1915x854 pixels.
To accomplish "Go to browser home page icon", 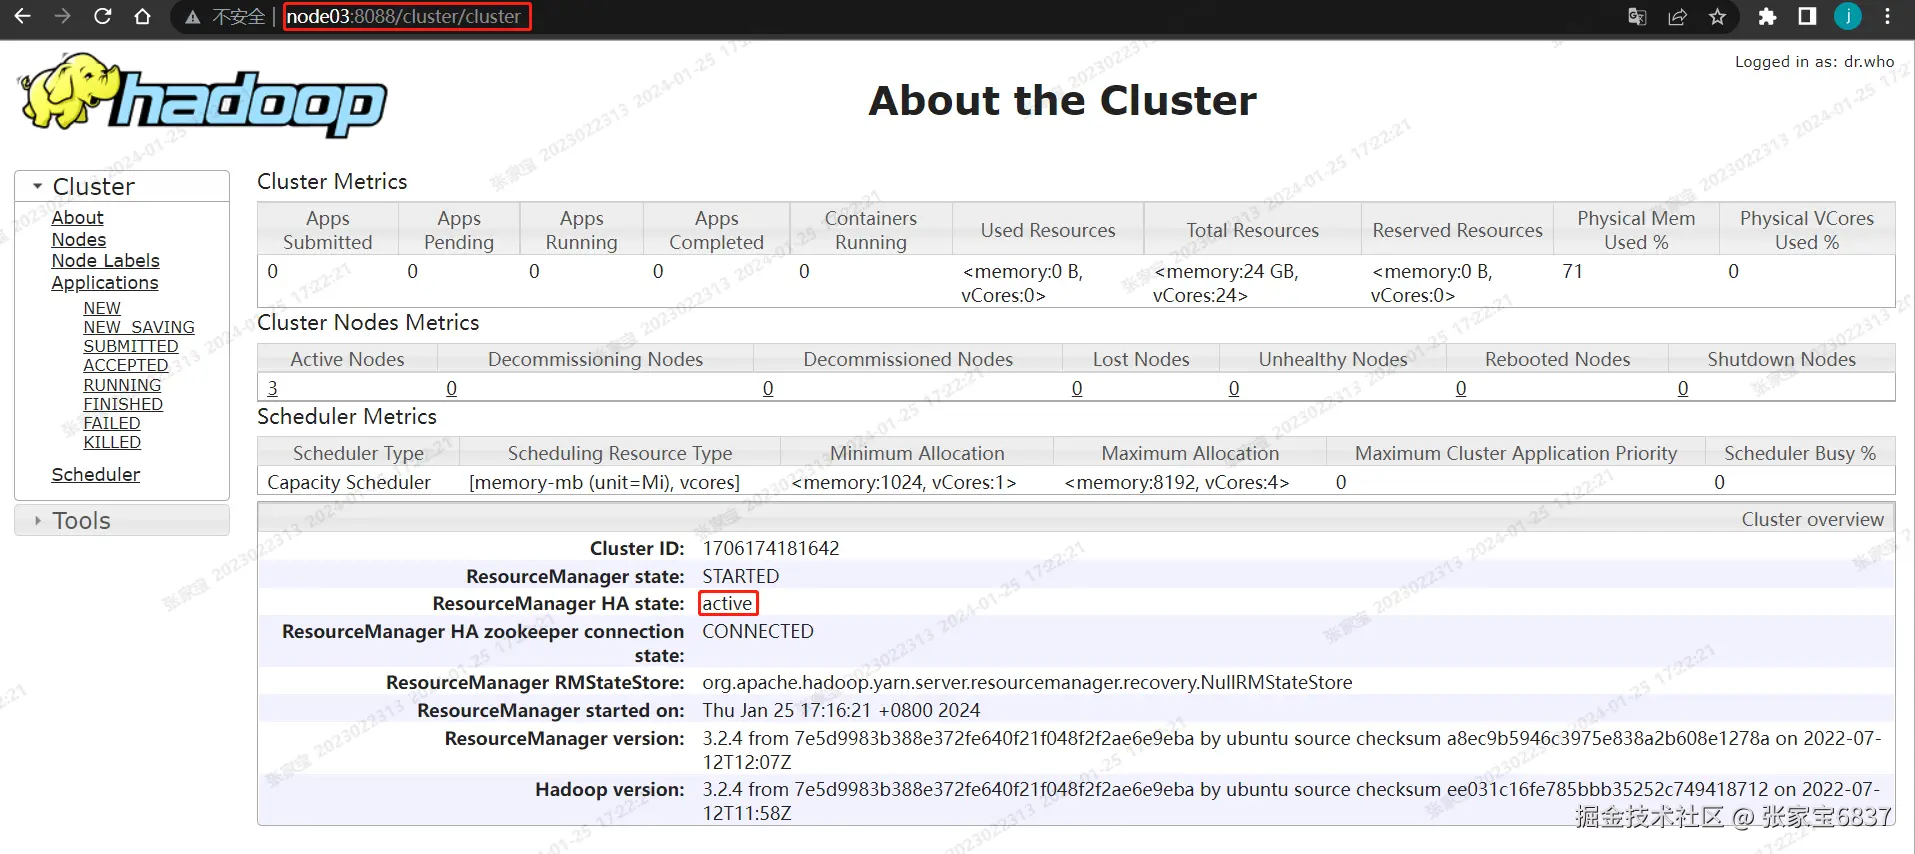I will coord(142,16).
